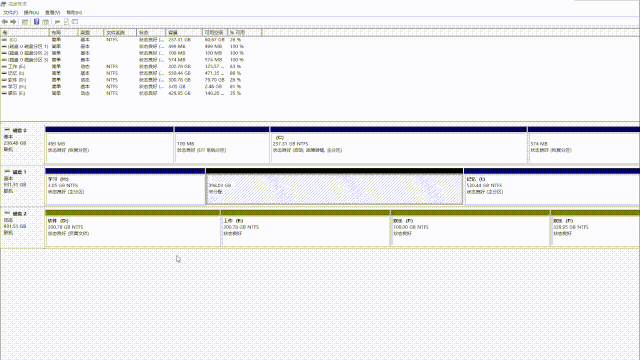Sort by the 状态 column header
This screenshot has width=640, height=360.
click(151, 32)
